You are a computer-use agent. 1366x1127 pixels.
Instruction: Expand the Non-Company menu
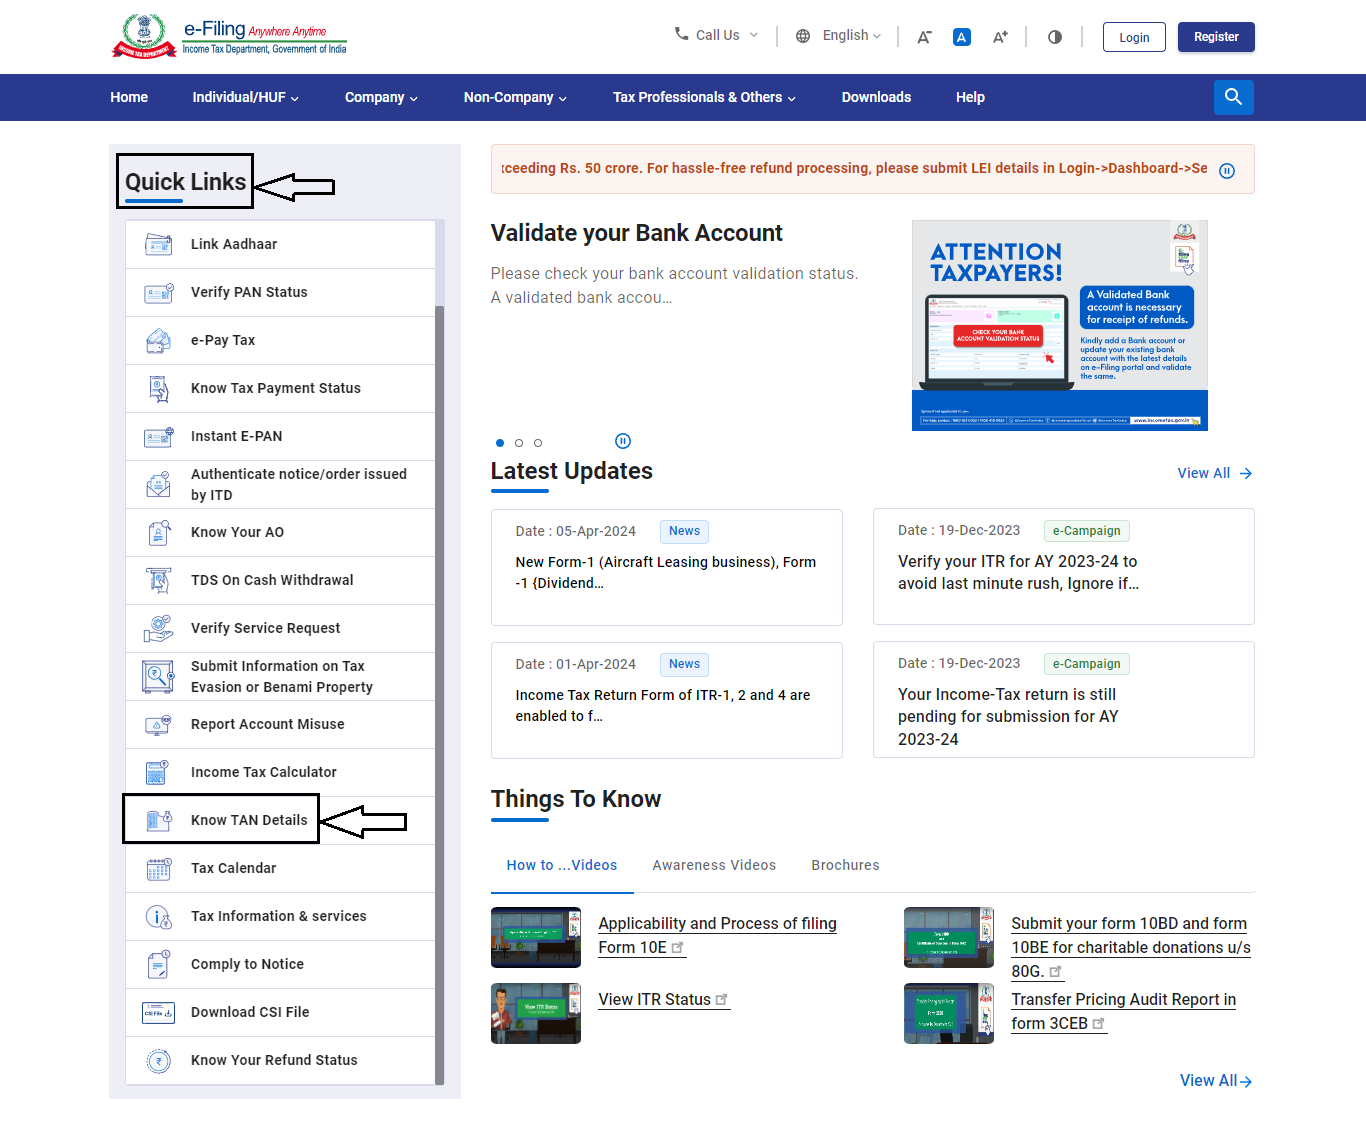[515, 97]
